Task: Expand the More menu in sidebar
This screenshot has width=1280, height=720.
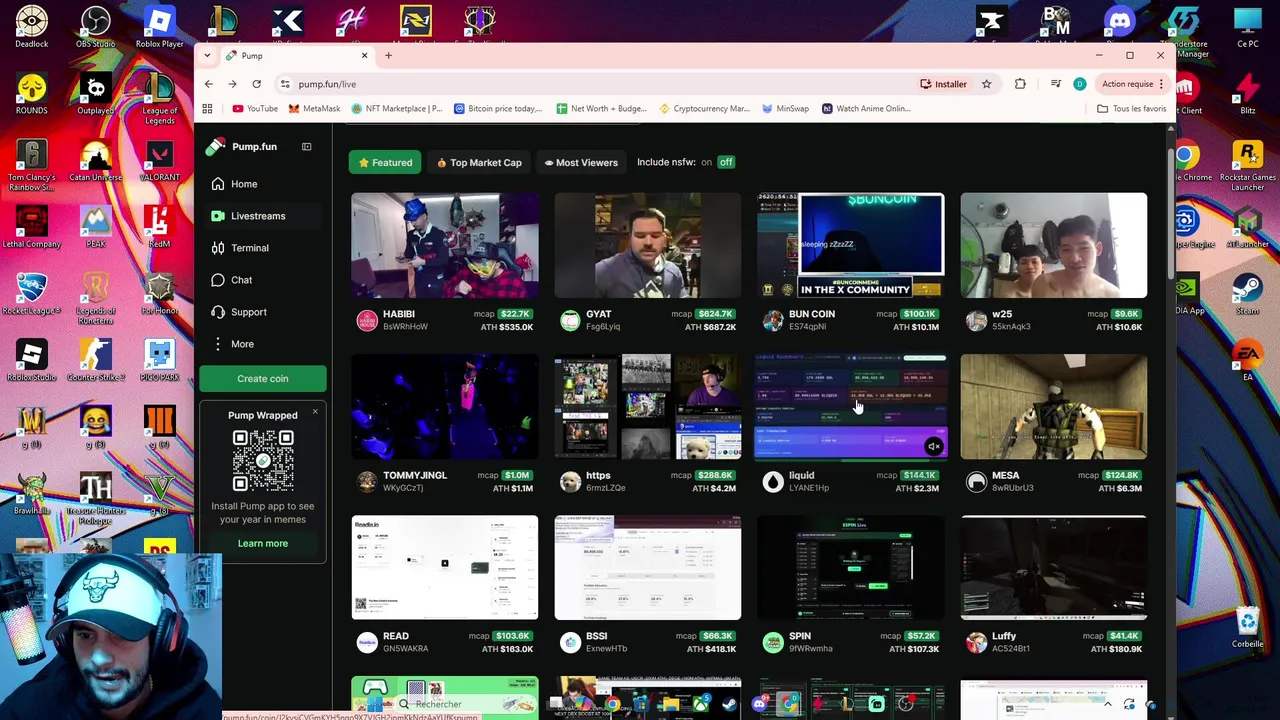Action: click(x=241, y=344)
